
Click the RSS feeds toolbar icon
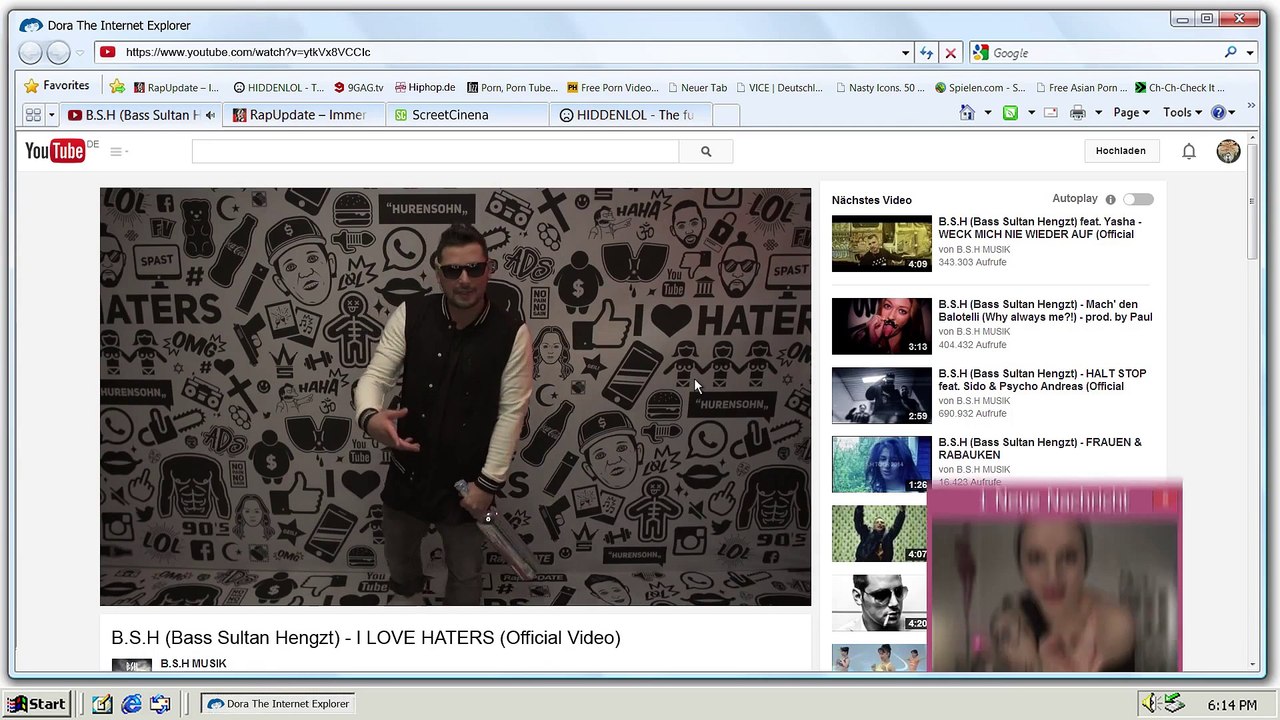tap(1010, 113)
